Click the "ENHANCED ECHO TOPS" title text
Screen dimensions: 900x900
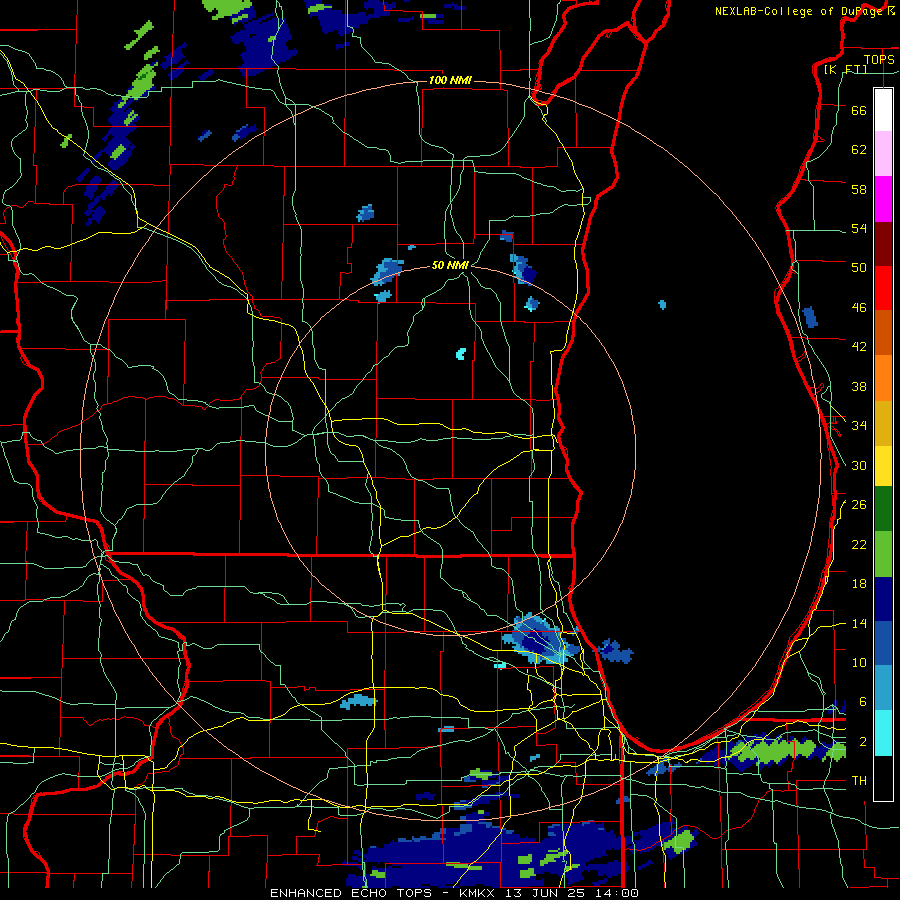(351, 893)
